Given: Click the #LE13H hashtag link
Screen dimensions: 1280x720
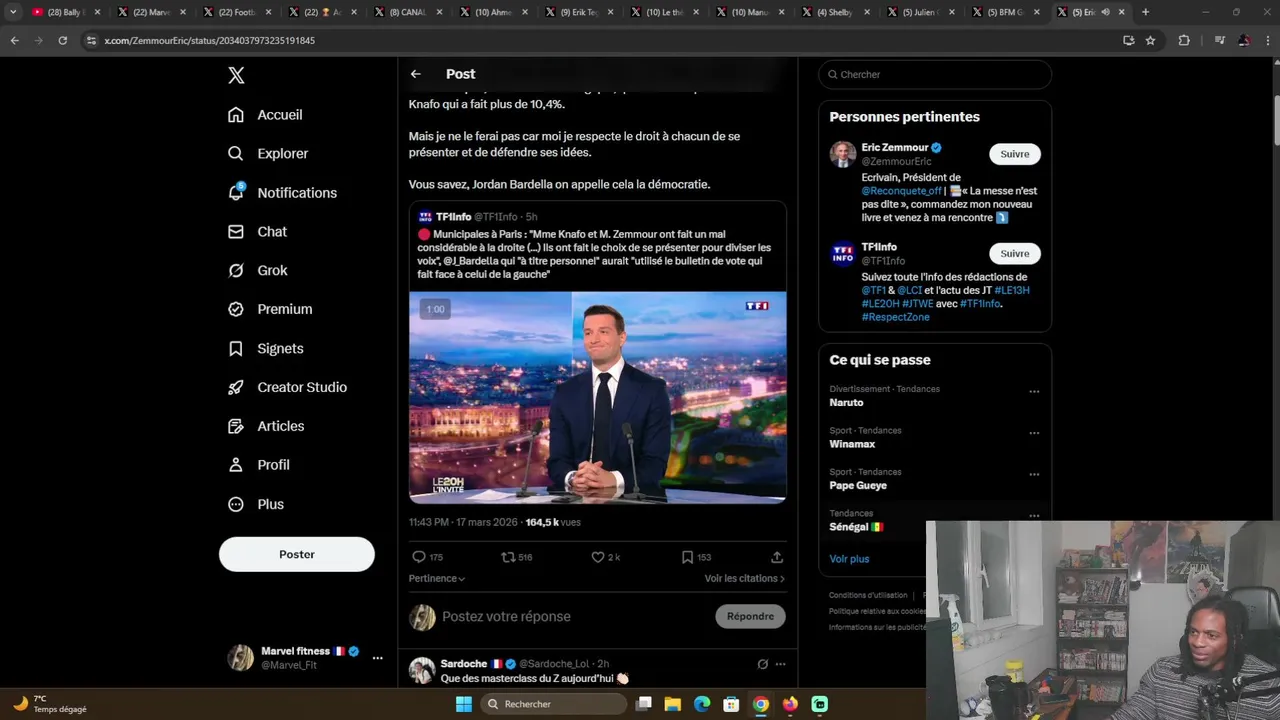Looking at the screenshot, I should (1012, 290).
